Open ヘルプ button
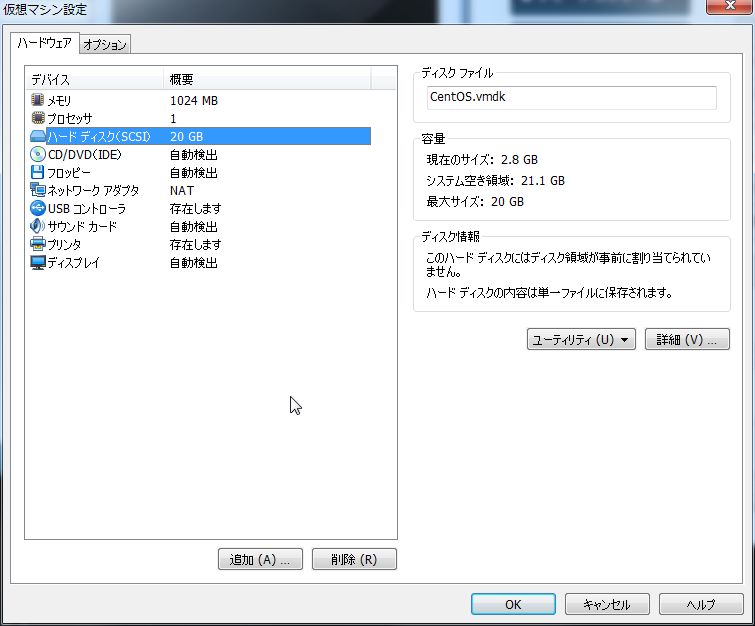This screenshot has width=755, height=626. click(x=701, y=604)
